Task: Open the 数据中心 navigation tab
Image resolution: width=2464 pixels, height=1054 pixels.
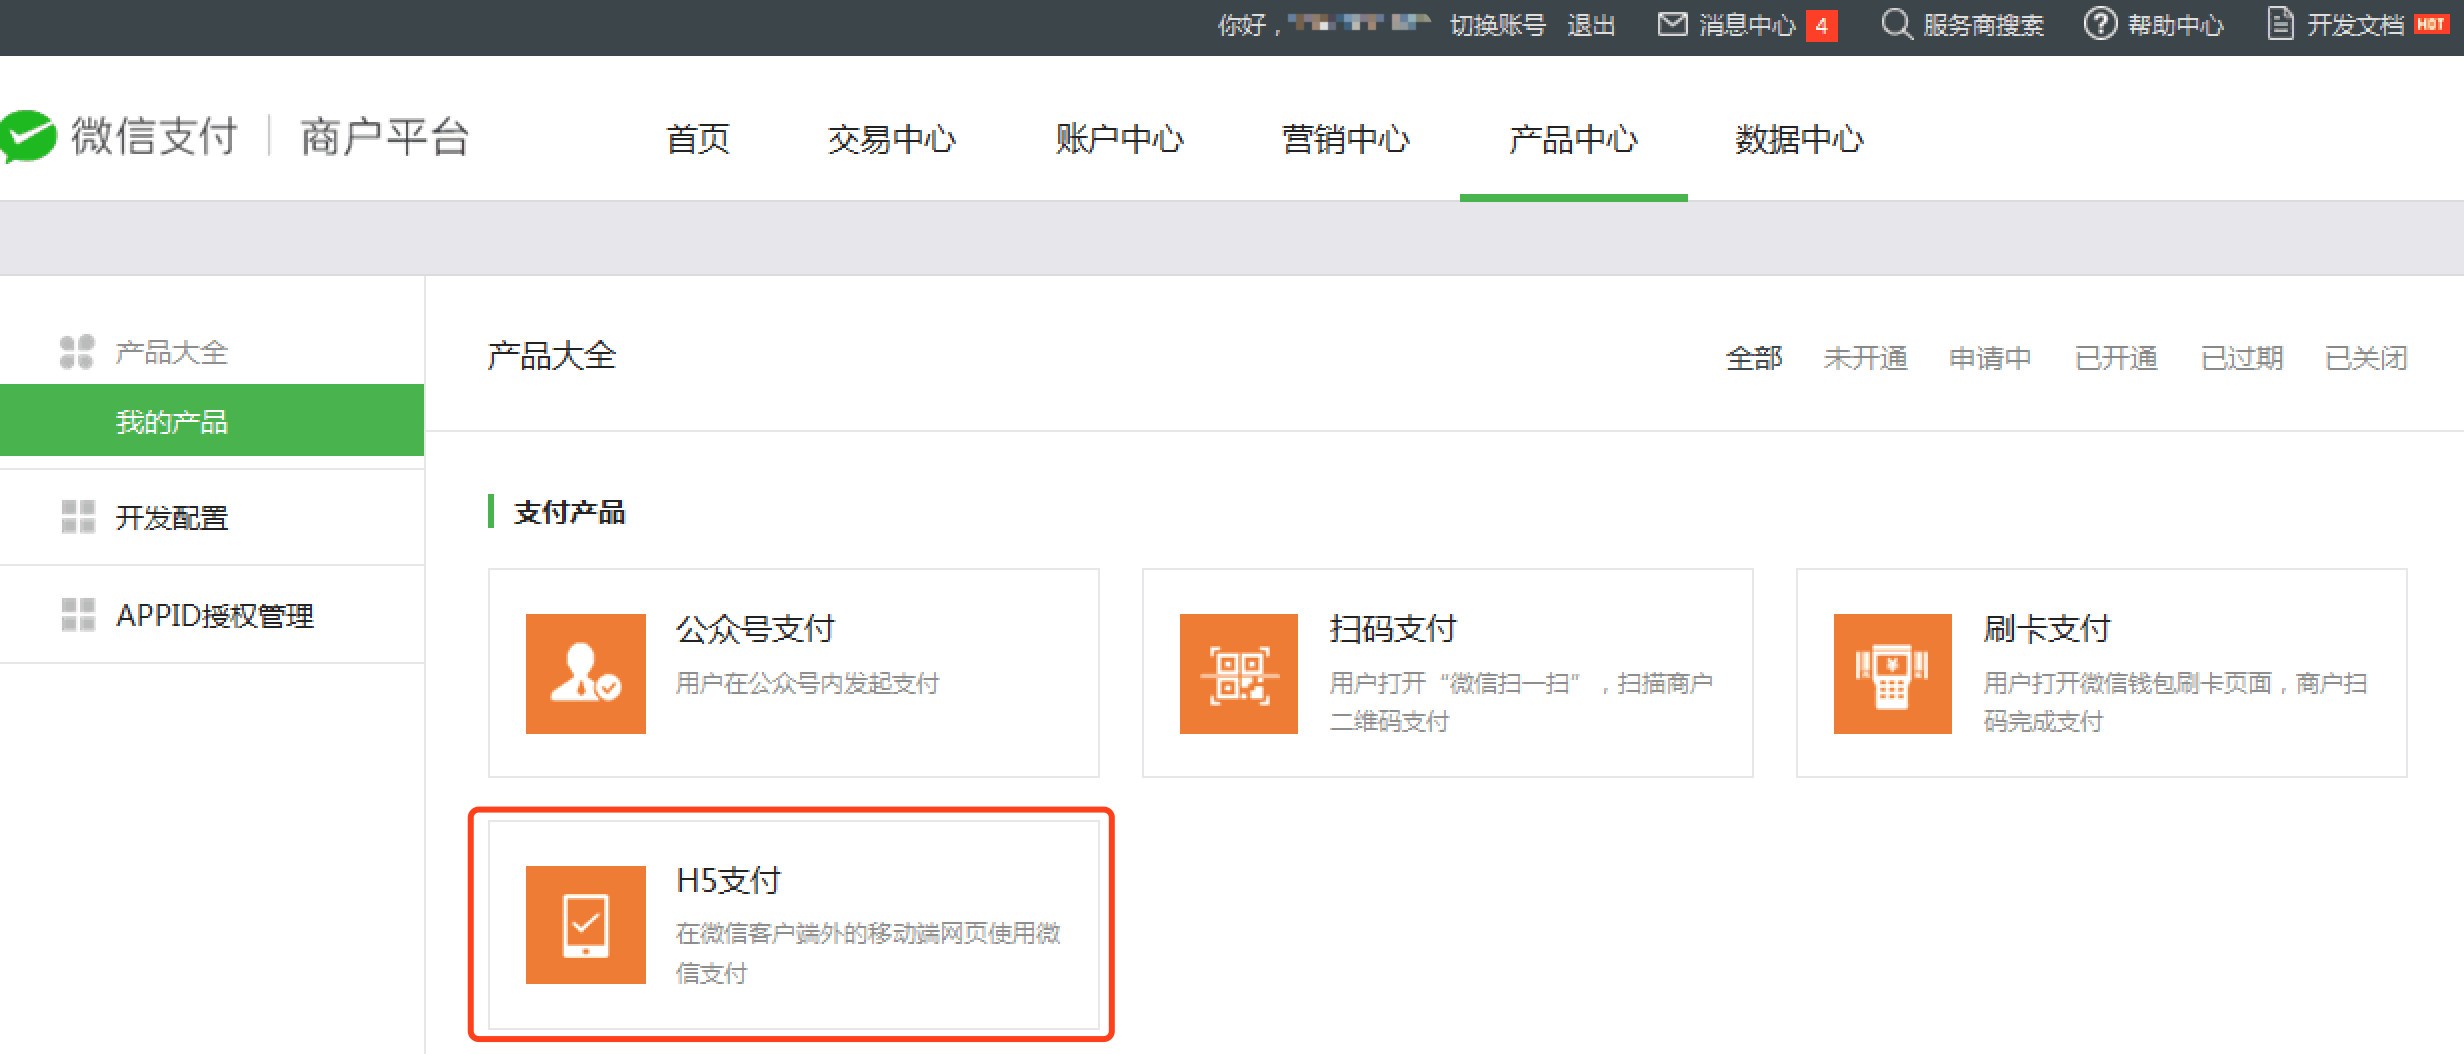Action: (x=1800, y=139)
